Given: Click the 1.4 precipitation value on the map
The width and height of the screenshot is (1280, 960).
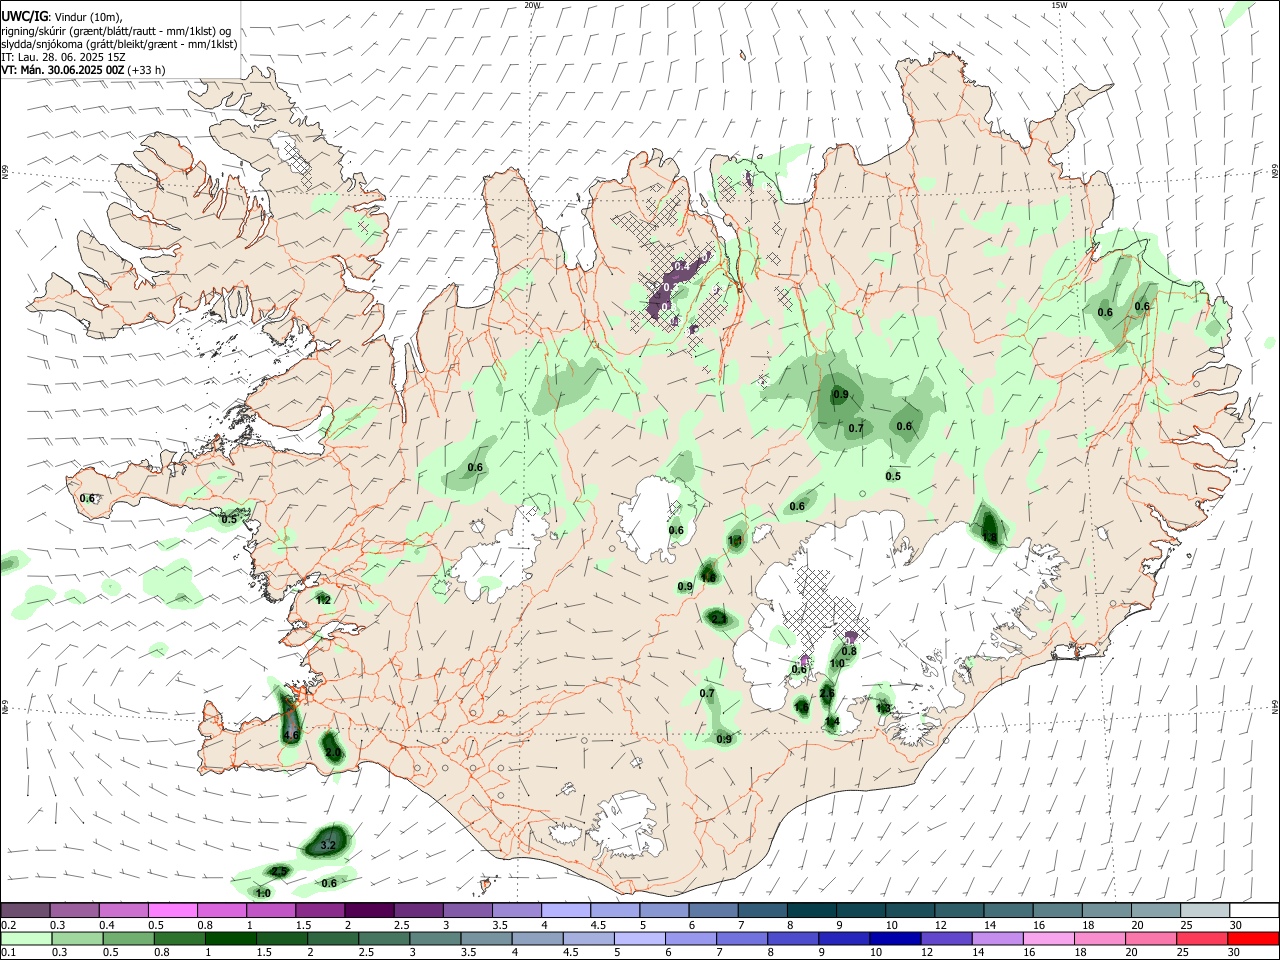Looking at the screenshot, I should (x=832, y=721).
